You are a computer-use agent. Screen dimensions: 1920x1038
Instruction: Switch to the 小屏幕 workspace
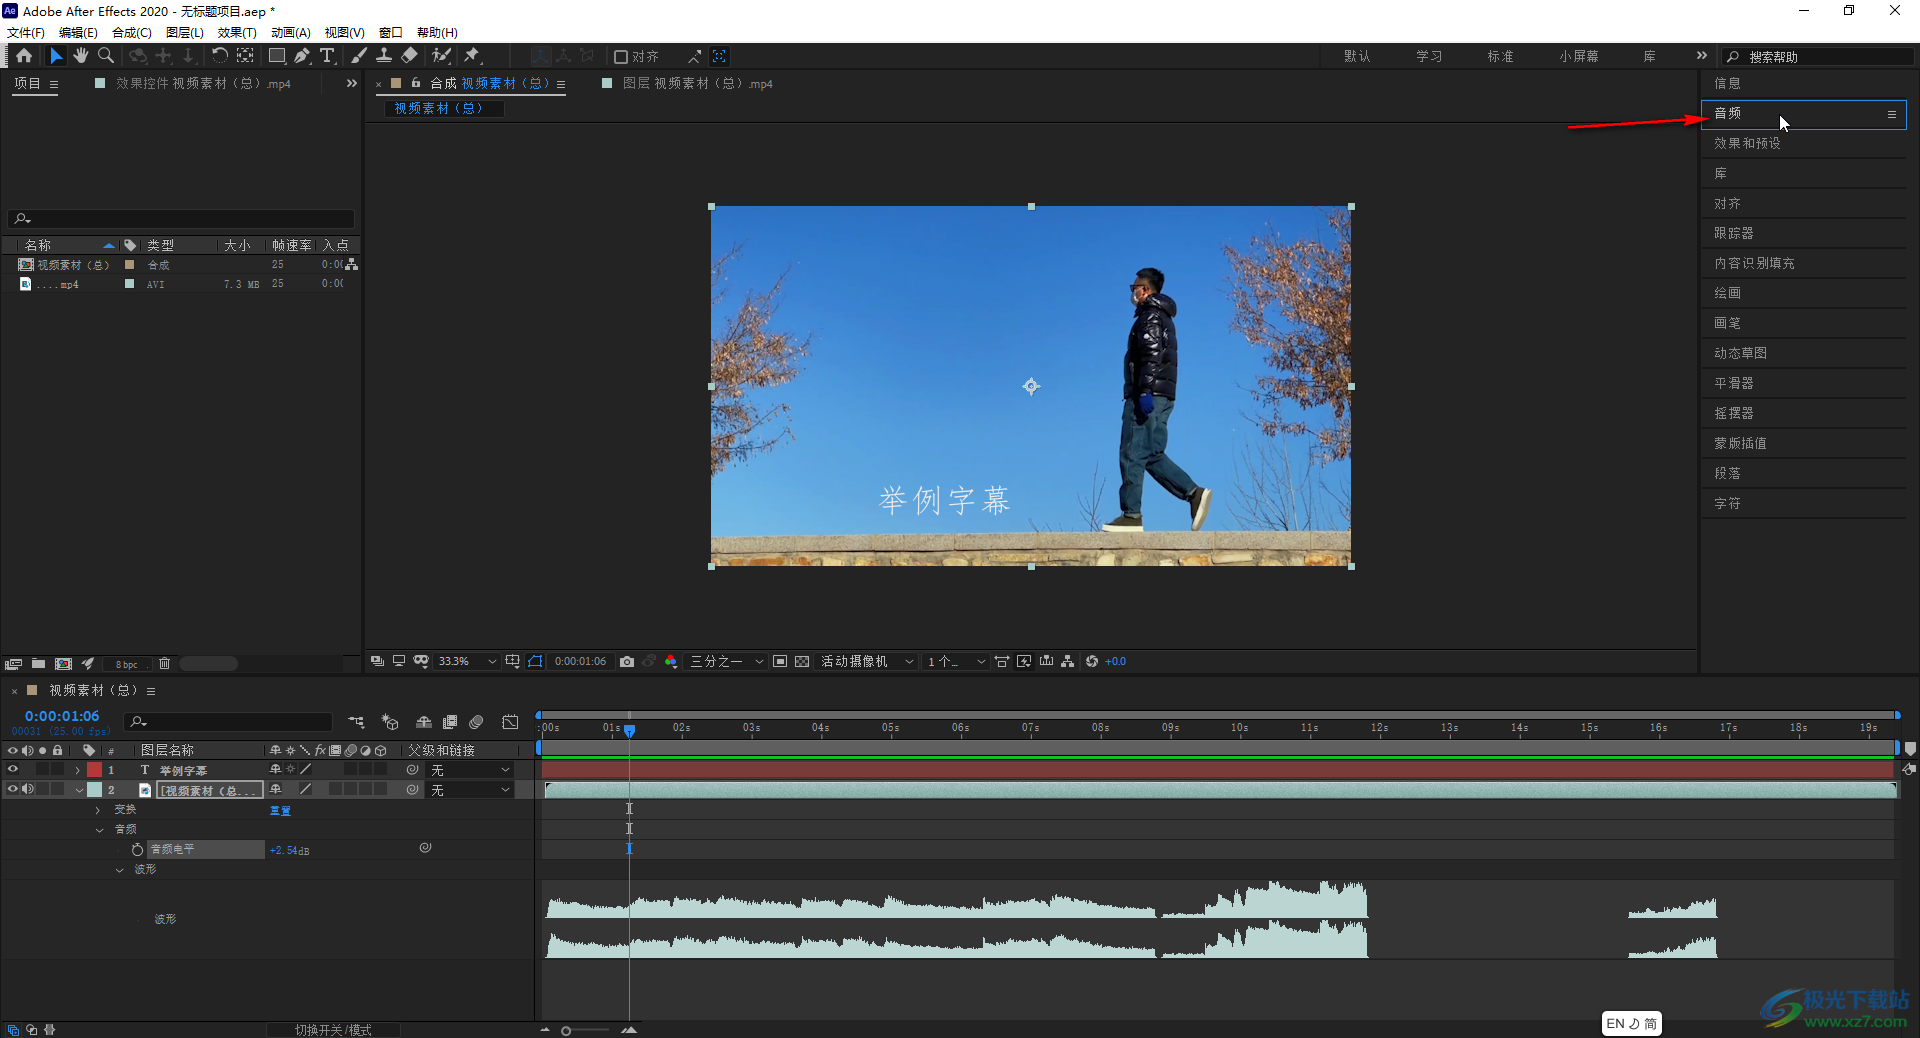1578,57
